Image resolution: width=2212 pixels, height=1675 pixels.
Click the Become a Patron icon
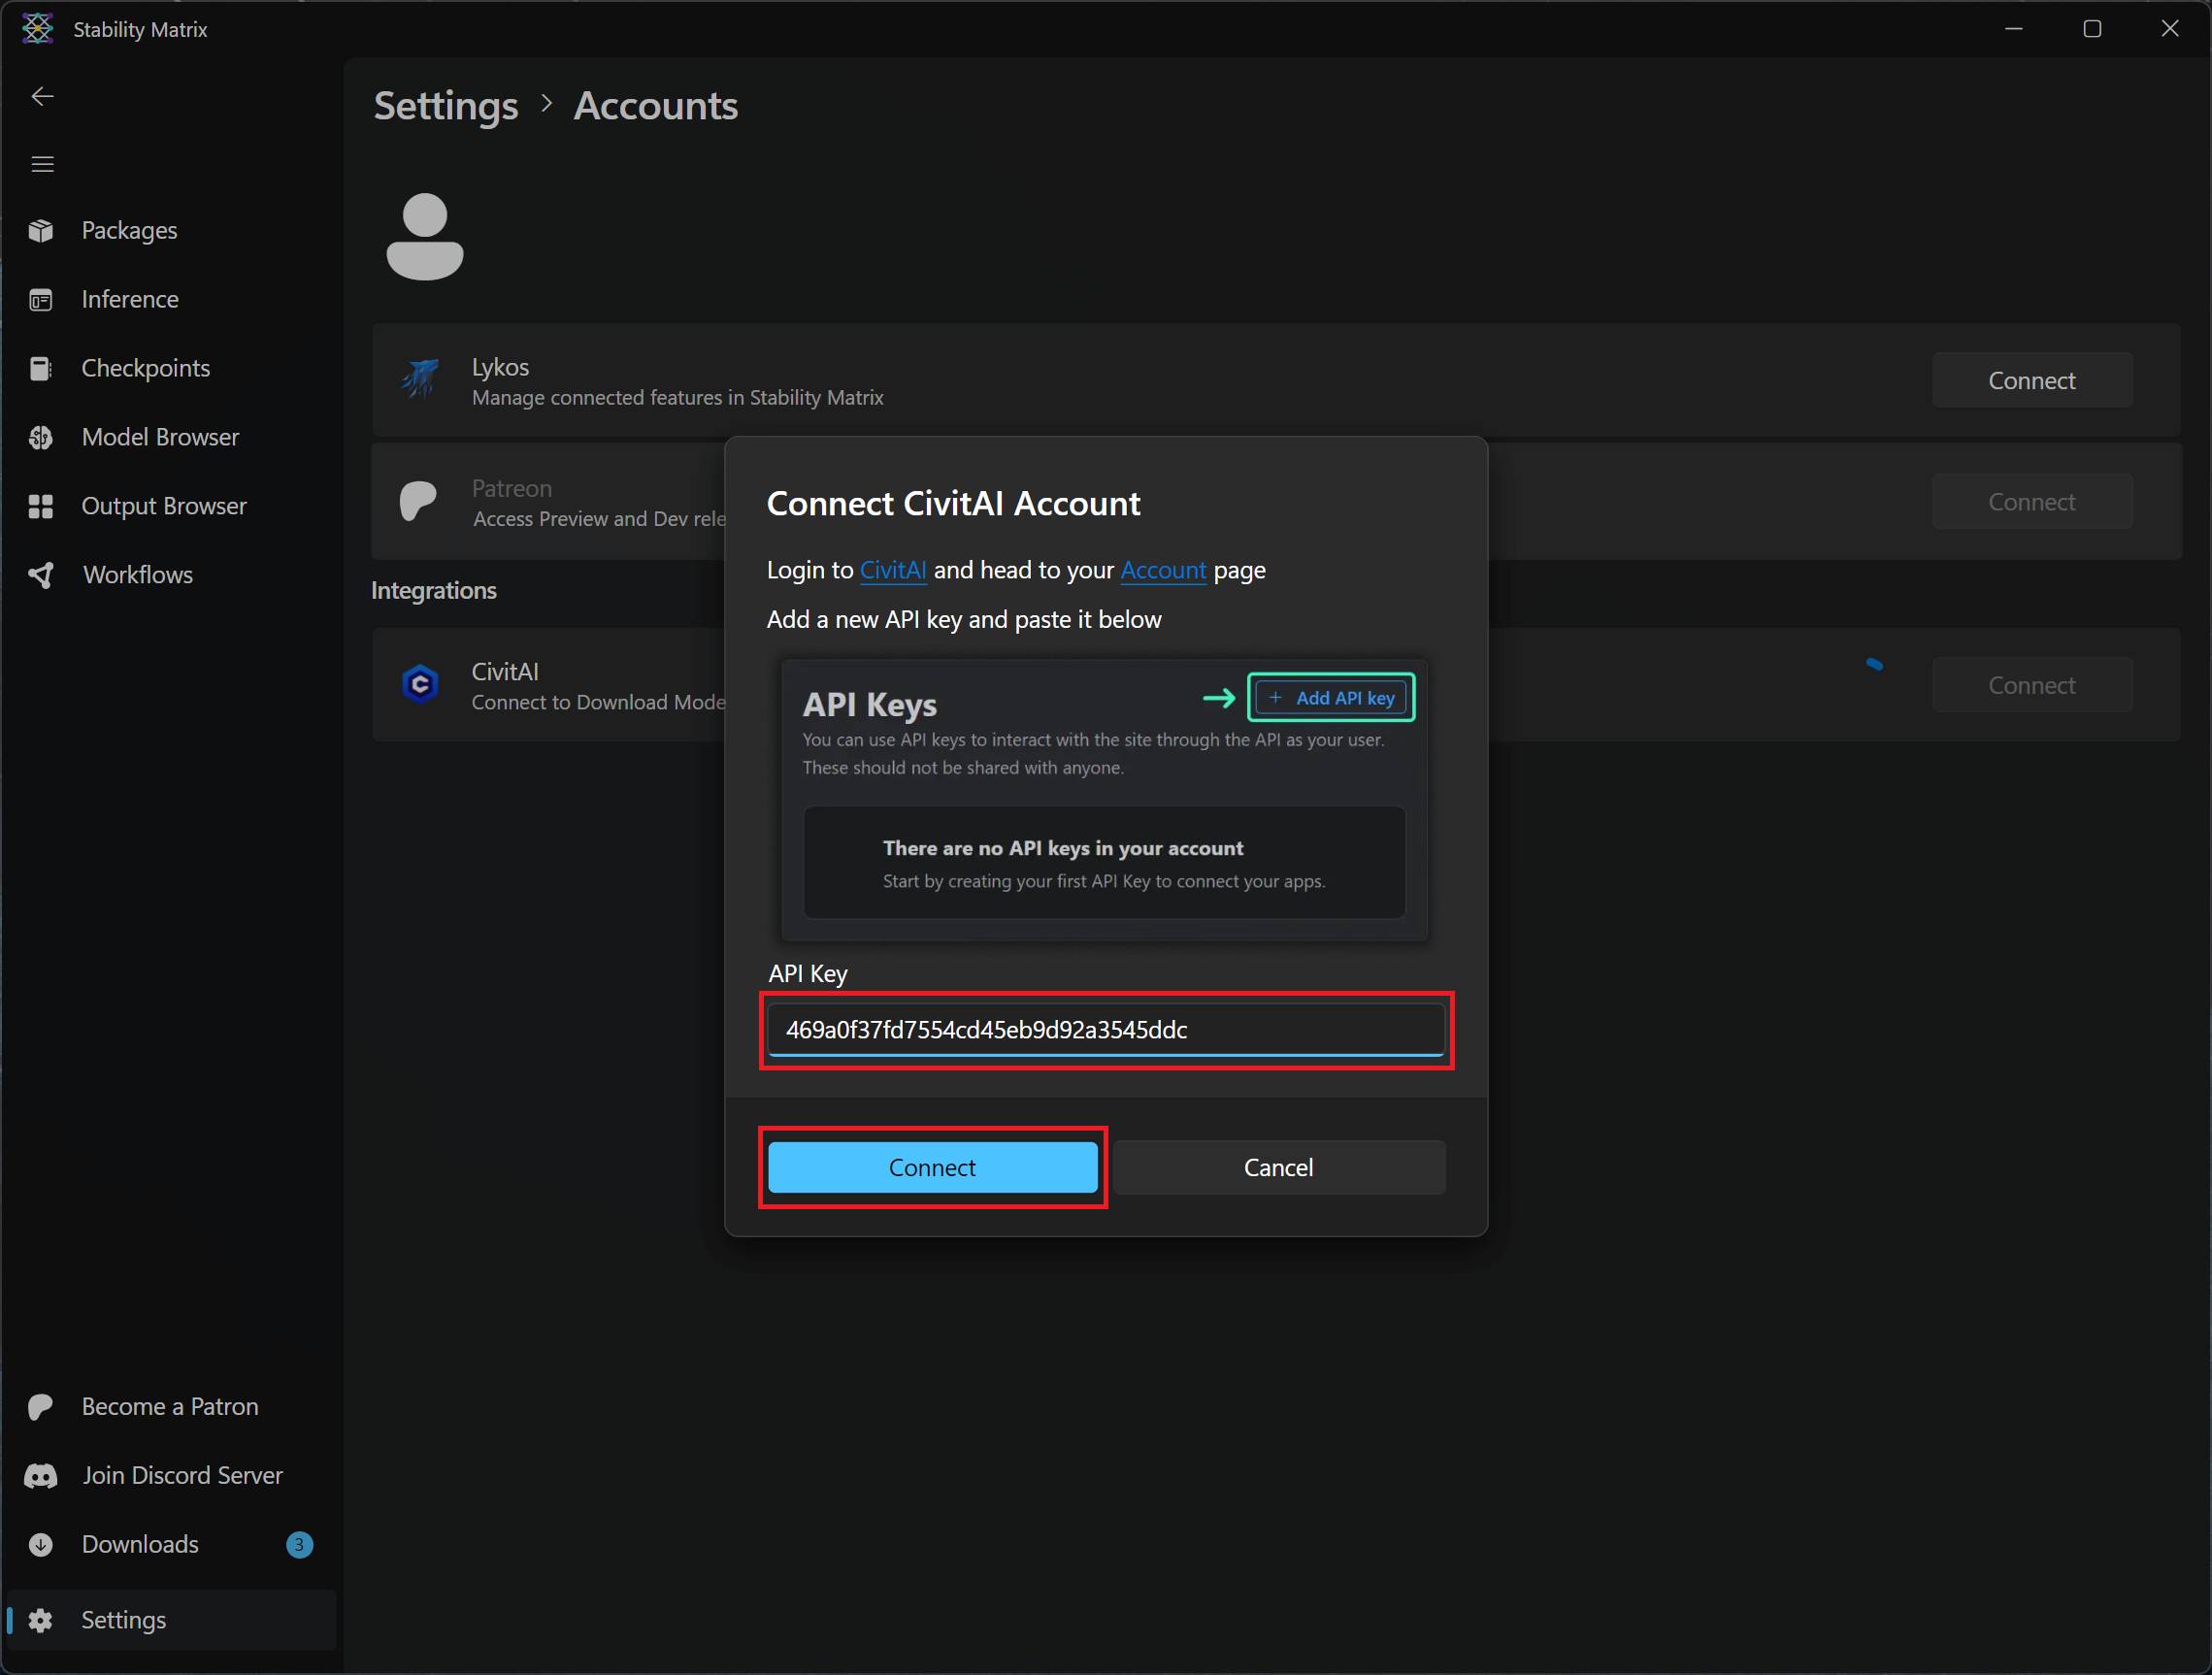pos(41,1406)
